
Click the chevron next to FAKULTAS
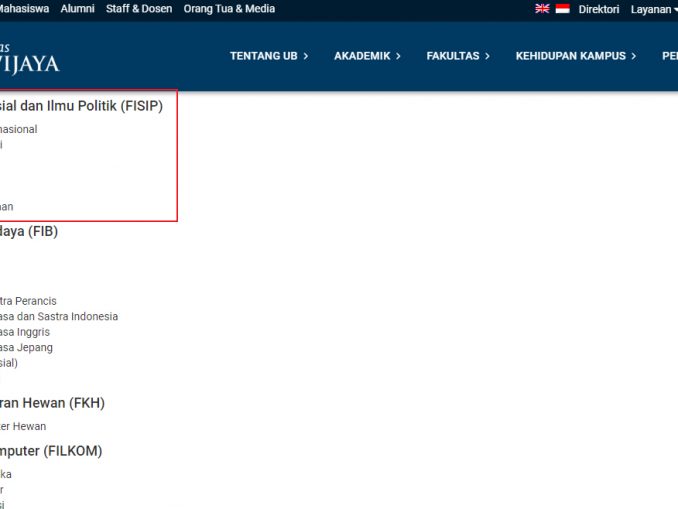(487, 56)
